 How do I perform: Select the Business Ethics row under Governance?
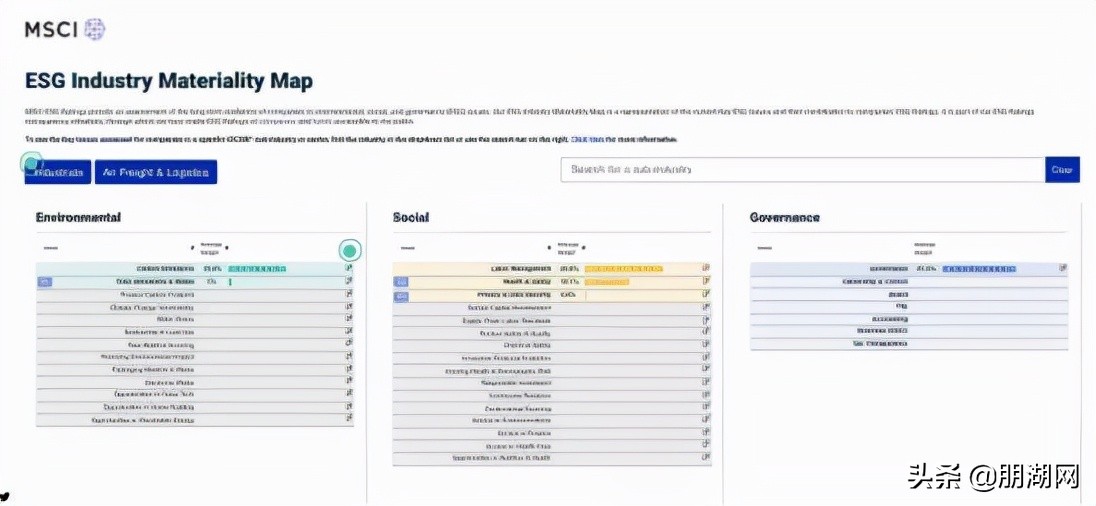click(x=909, y=331)
